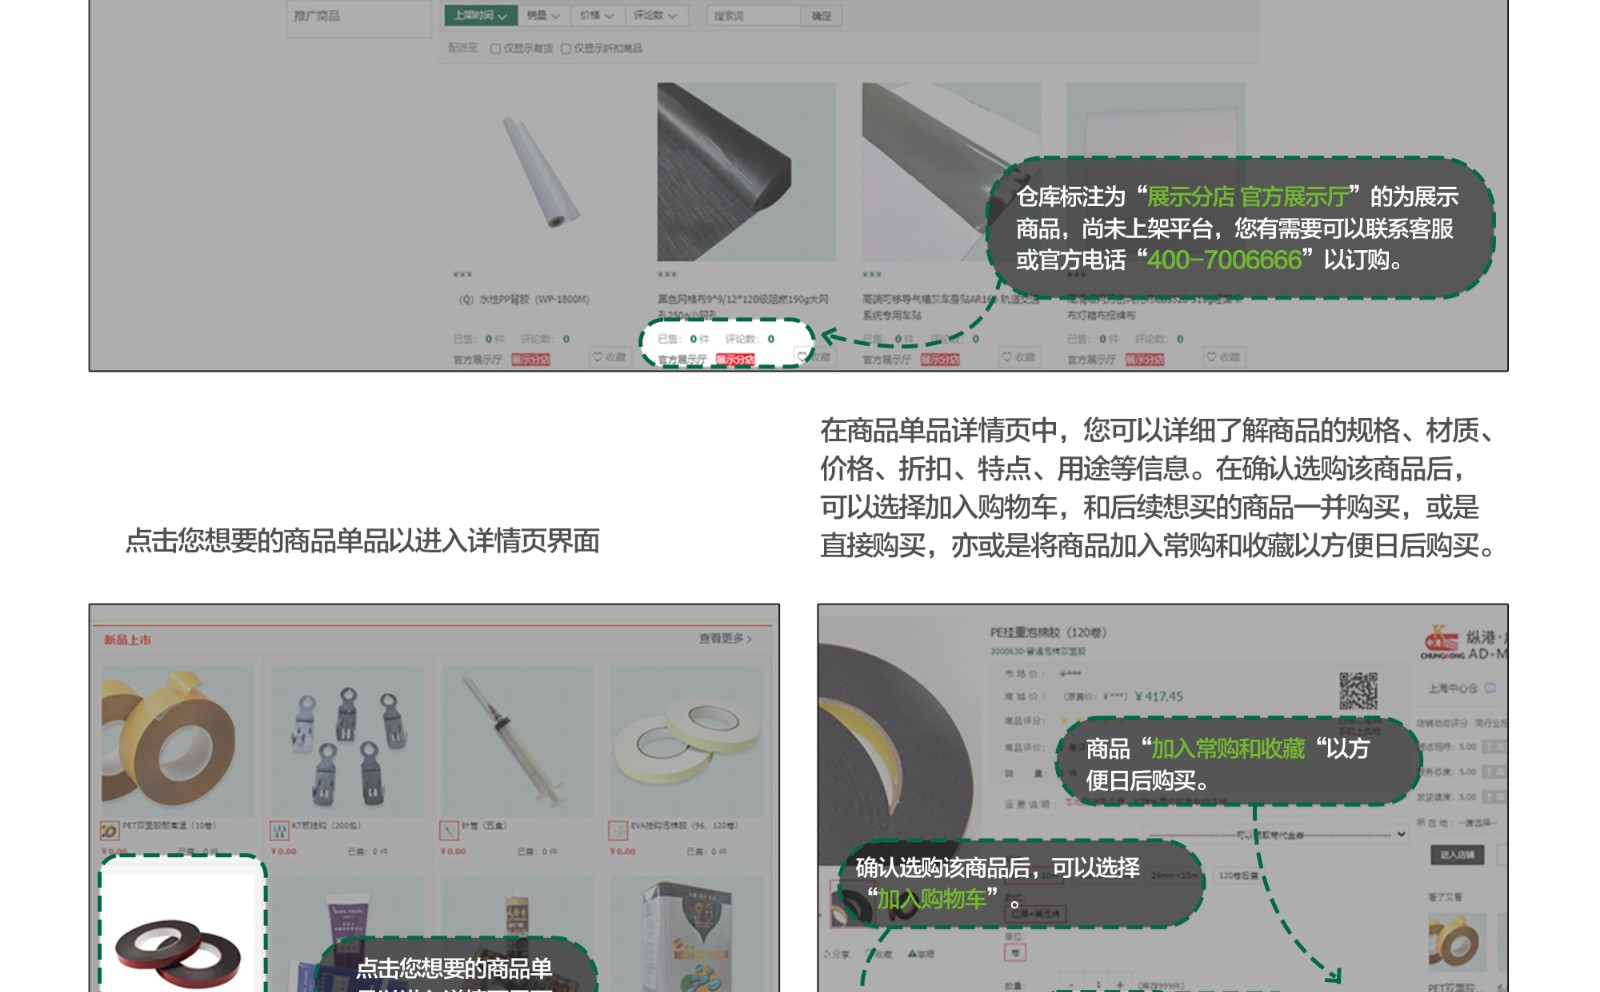Click the 确定 search confirm button
1600x992 pixels.
[821, 15]
